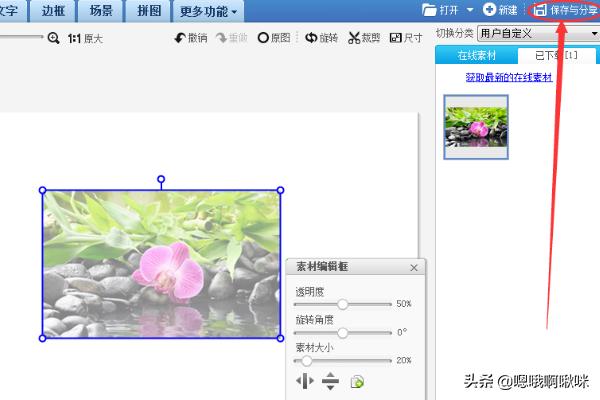This screenshot has width=600, height=400.
Task: Close the 素材编辑框 panel
Action: point(414,268)
